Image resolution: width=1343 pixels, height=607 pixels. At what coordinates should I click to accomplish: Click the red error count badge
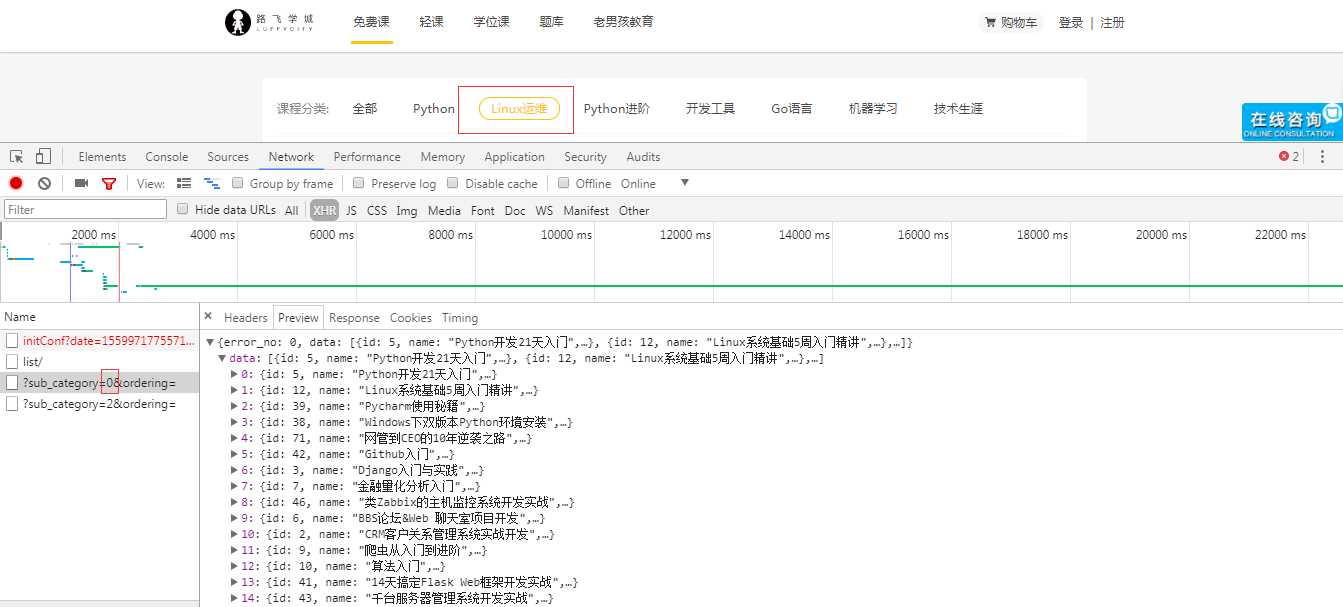pos(1289,157)
